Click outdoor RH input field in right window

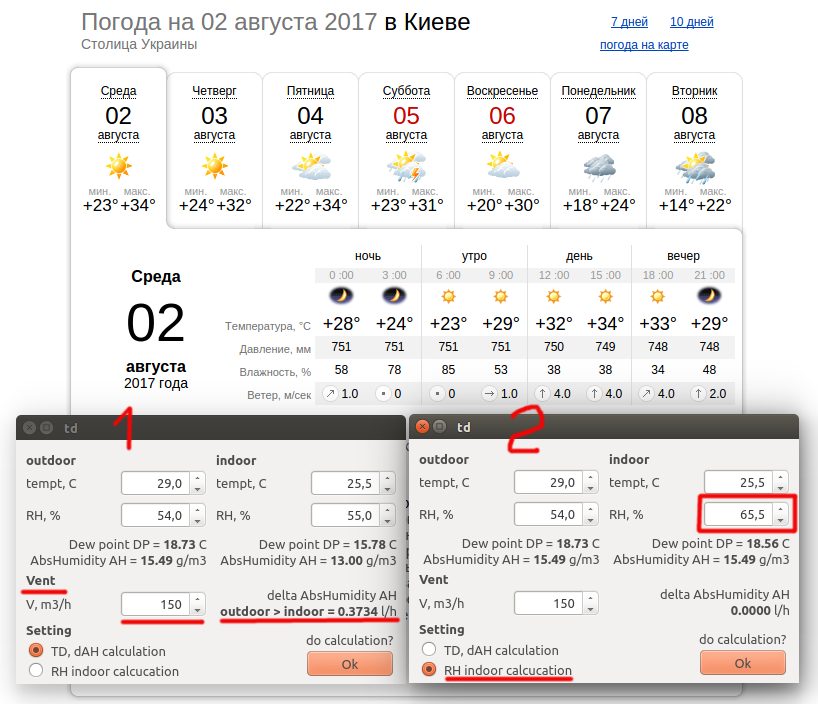(545, 515)
